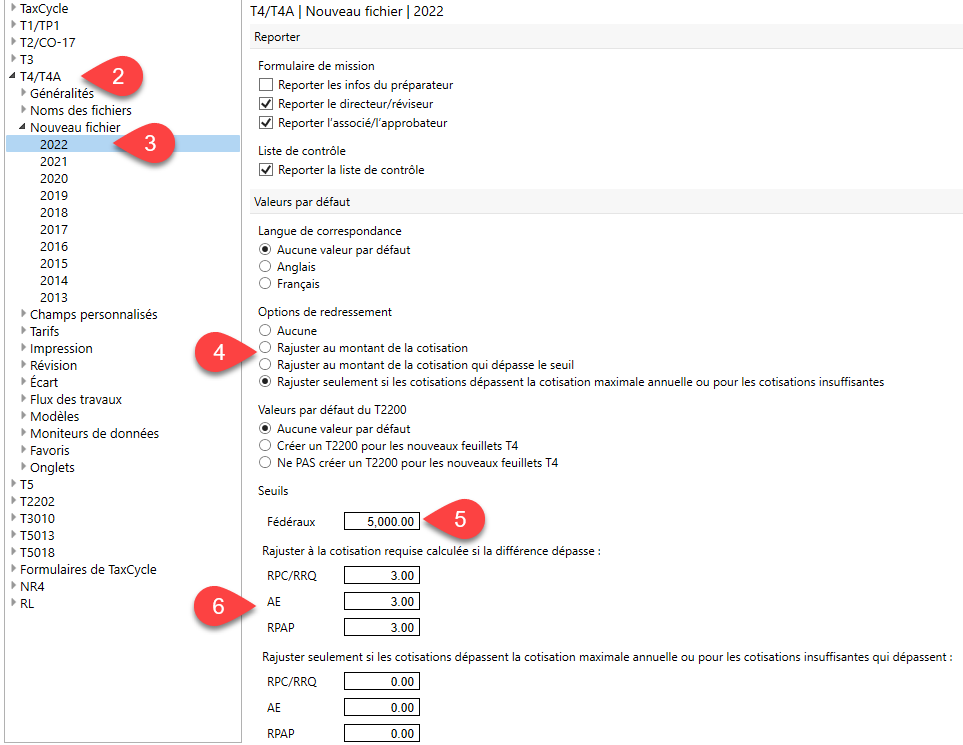Select Aucune redressement option
The height and width of the screenshot is (745, 963).
265,331
